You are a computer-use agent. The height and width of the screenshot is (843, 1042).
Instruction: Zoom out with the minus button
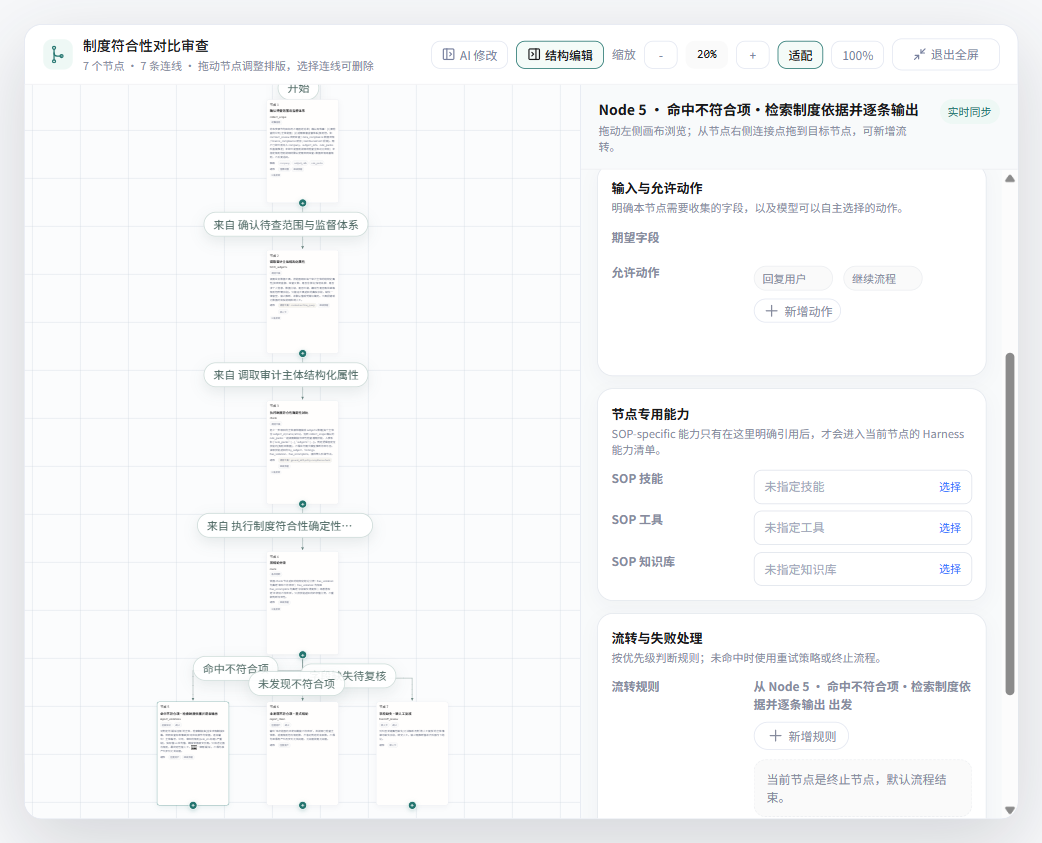click(661, 55)
